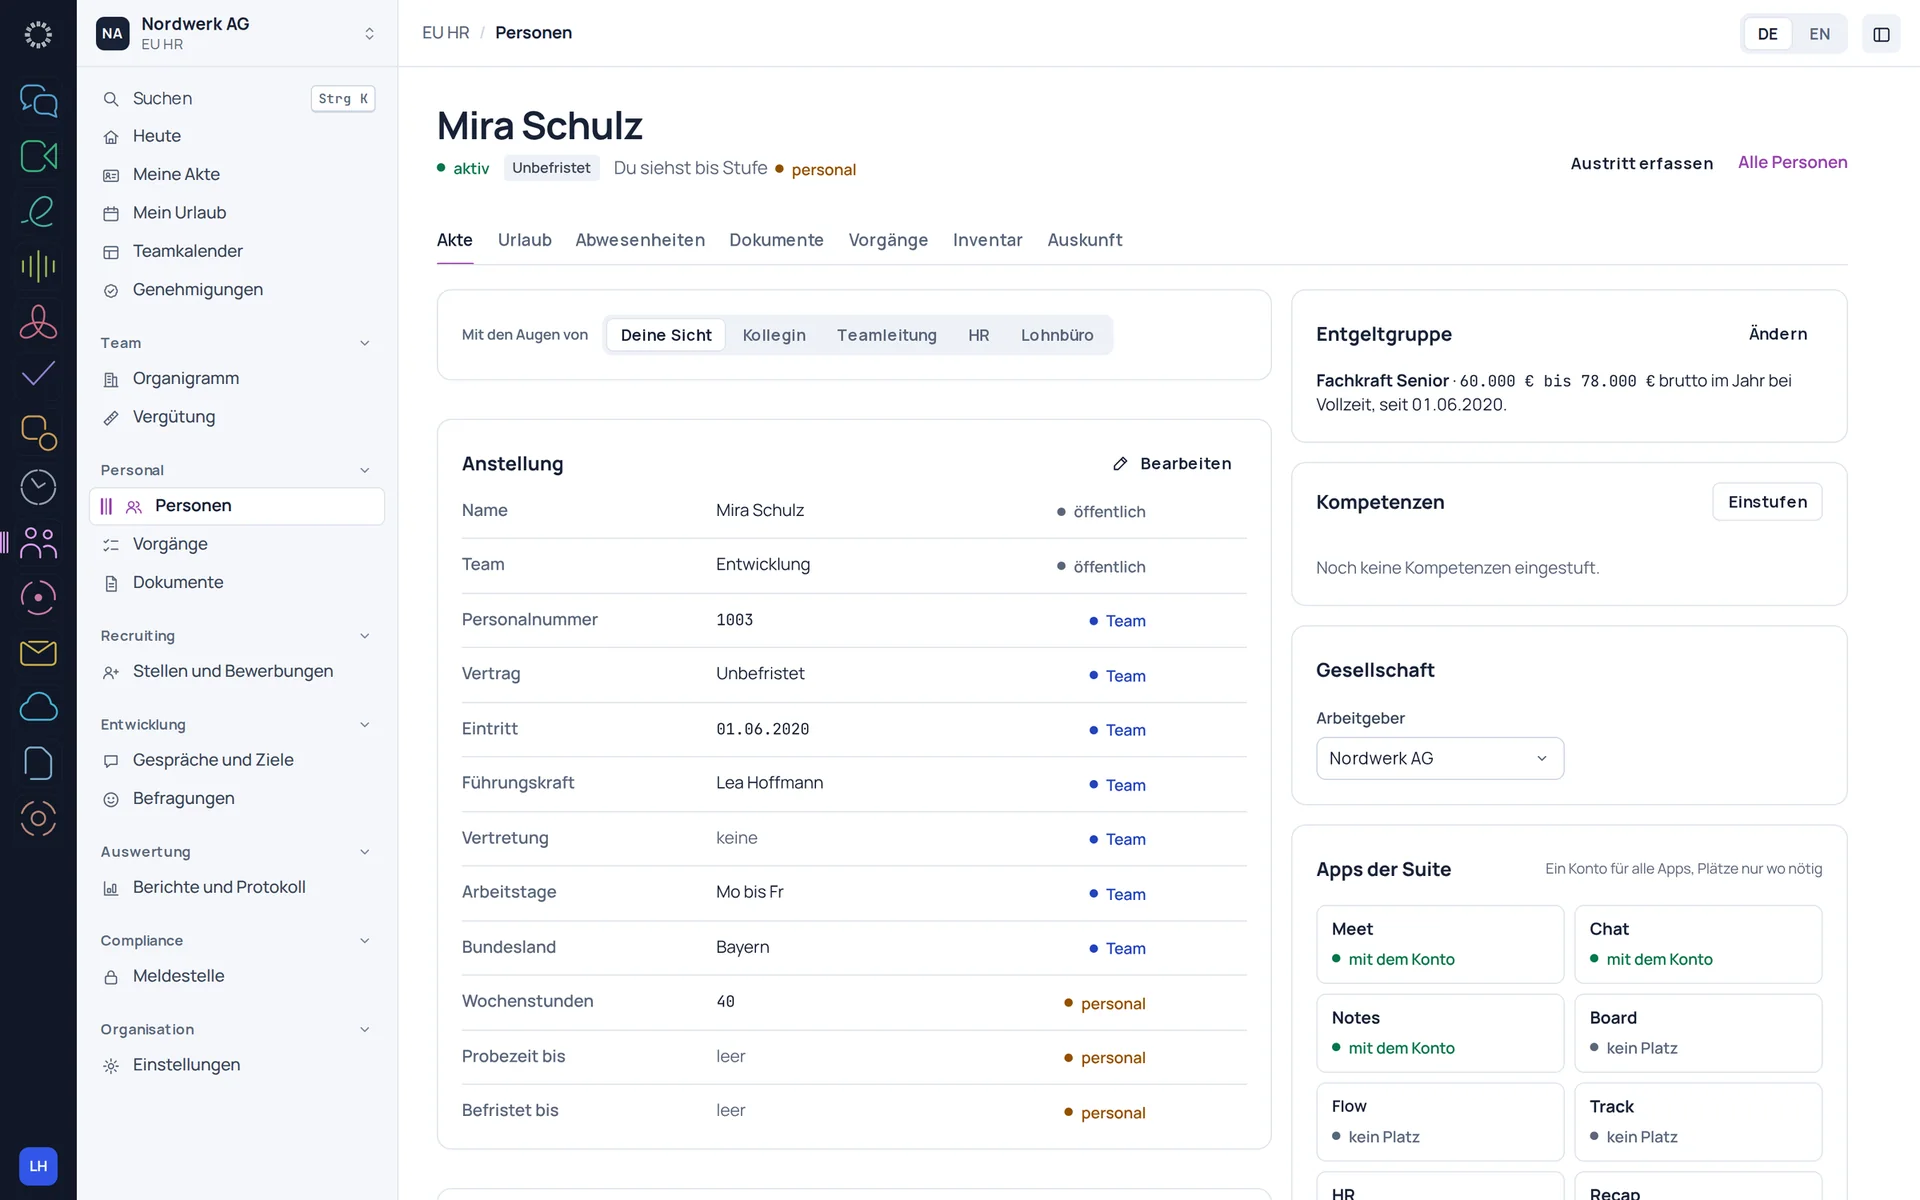
Task: Switch language to DE
Action: click(x=1767, y=34)
